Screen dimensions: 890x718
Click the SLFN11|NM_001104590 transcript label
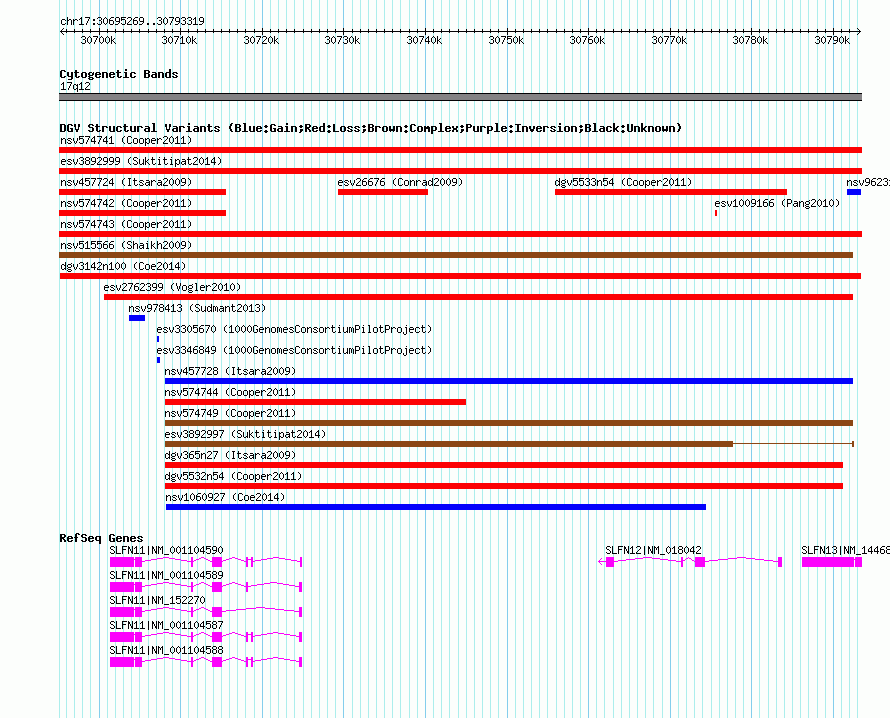166,550
